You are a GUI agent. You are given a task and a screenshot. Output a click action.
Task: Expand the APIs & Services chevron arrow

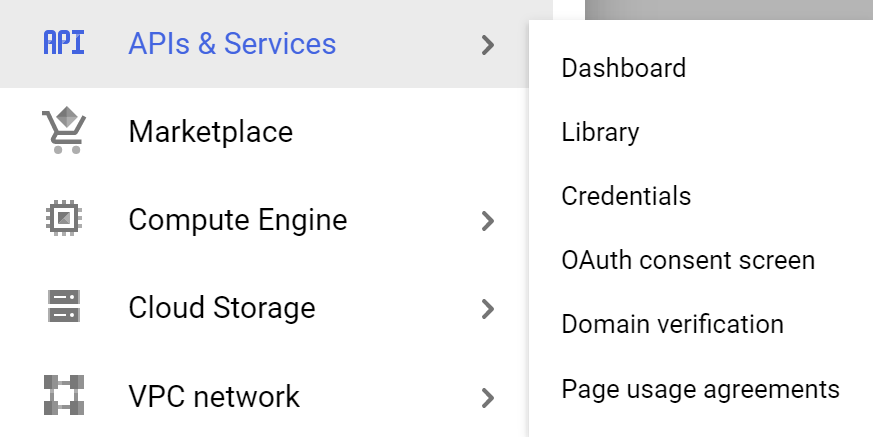tap(488, 45)
